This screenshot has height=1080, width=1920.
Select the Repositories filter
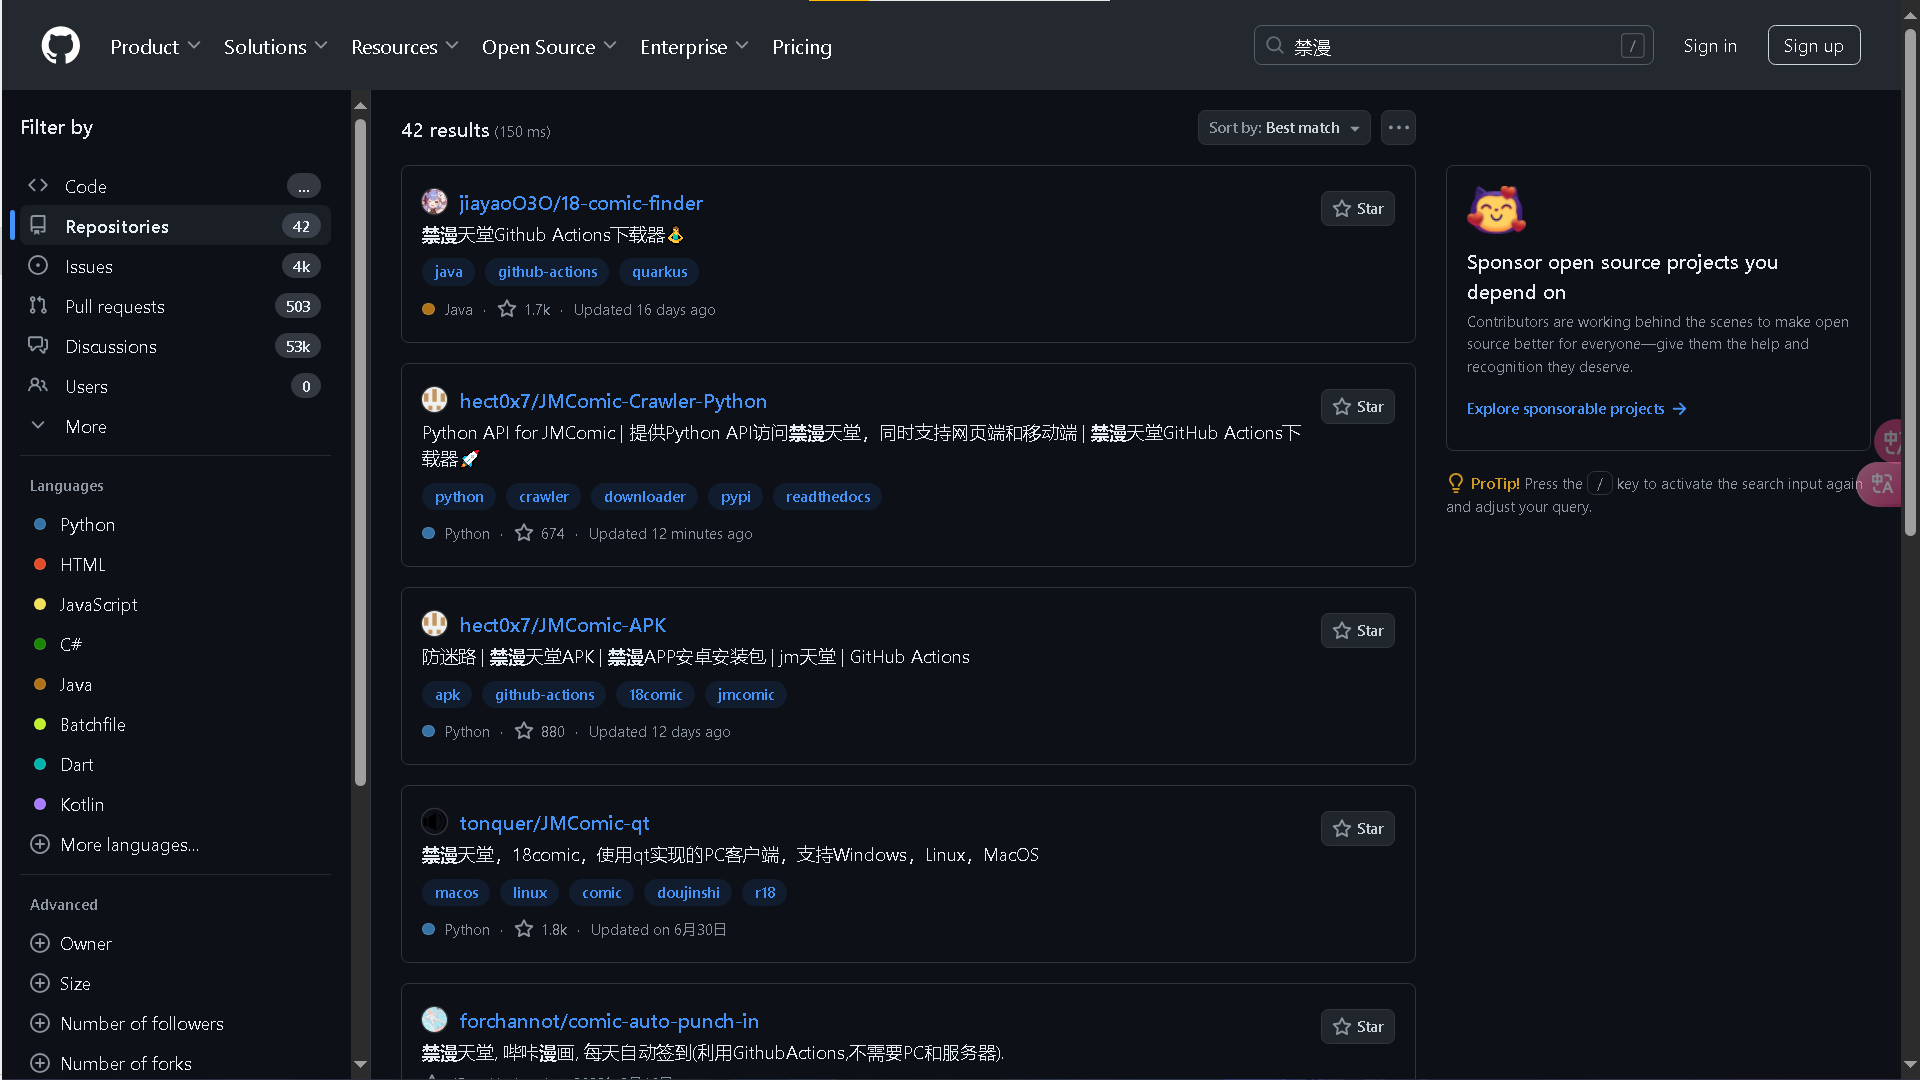coord(174,226)
